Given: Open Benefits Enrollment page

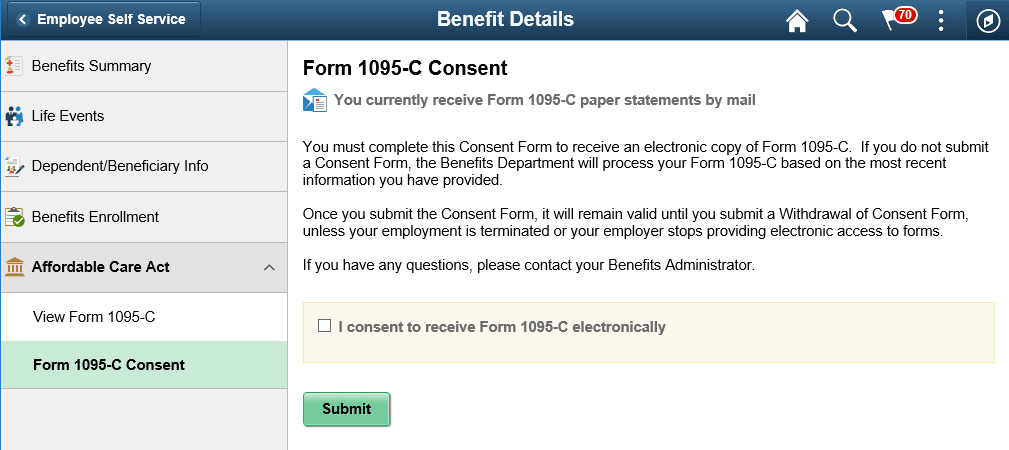Looking at the screenshot, I should tap(95, 217).
